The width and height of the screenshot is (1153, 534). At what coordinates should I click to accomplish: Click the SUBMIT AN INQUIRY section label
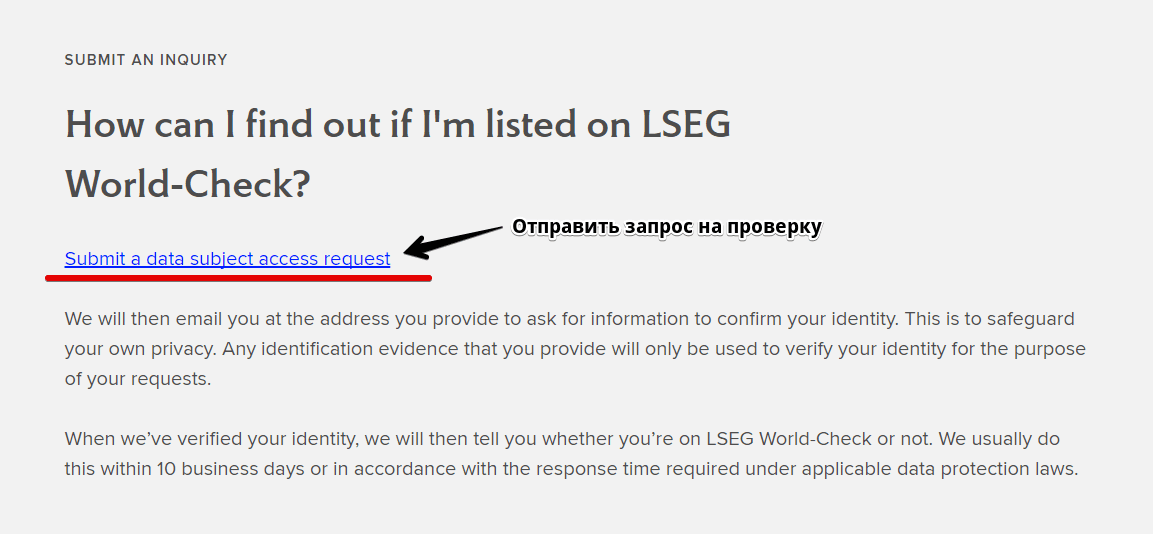146,60
